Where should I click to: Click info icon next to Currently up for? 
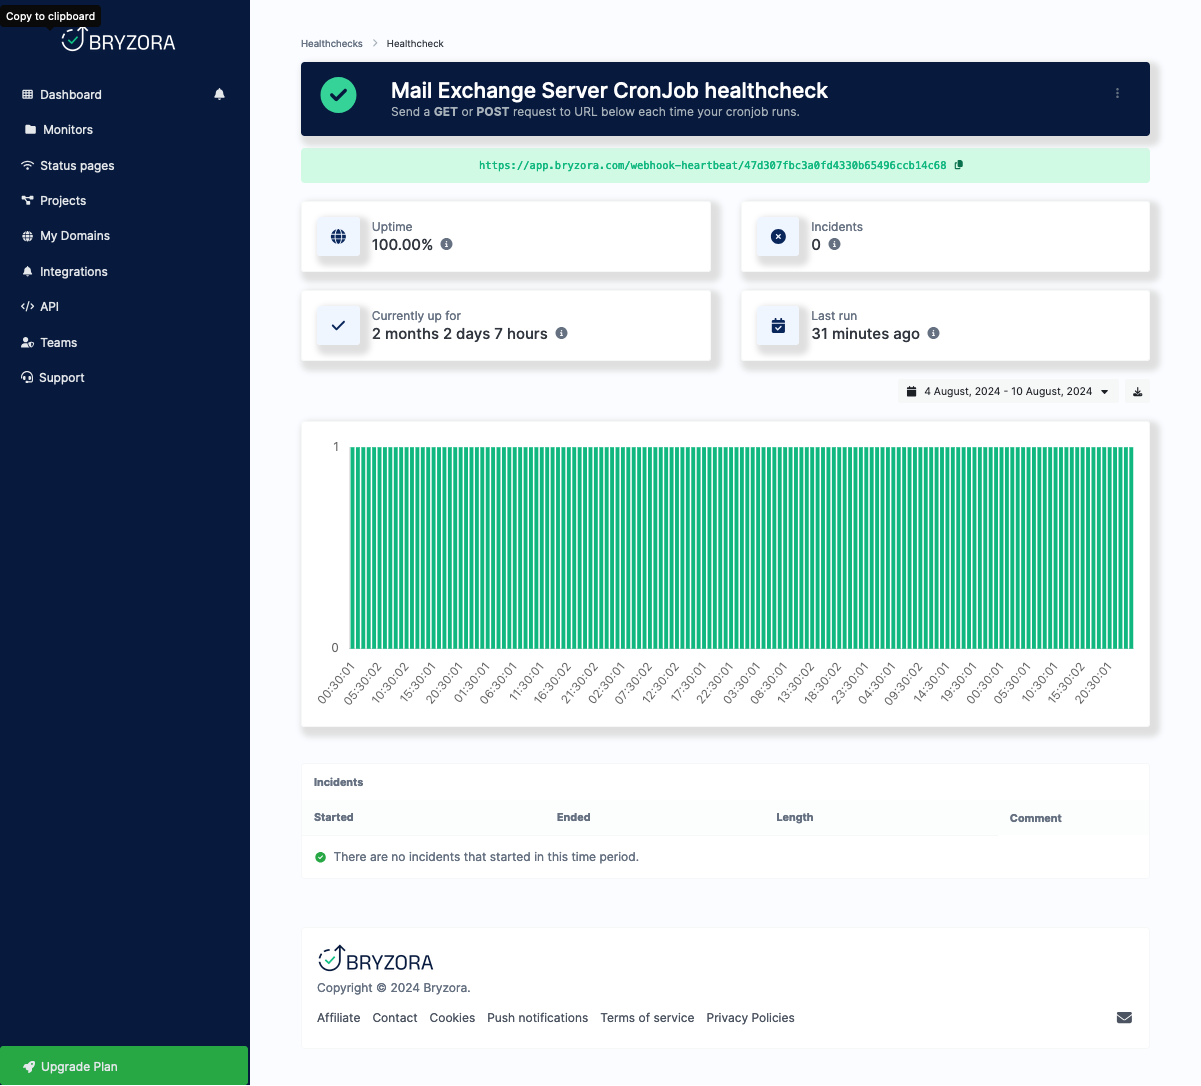click(561, 333)
